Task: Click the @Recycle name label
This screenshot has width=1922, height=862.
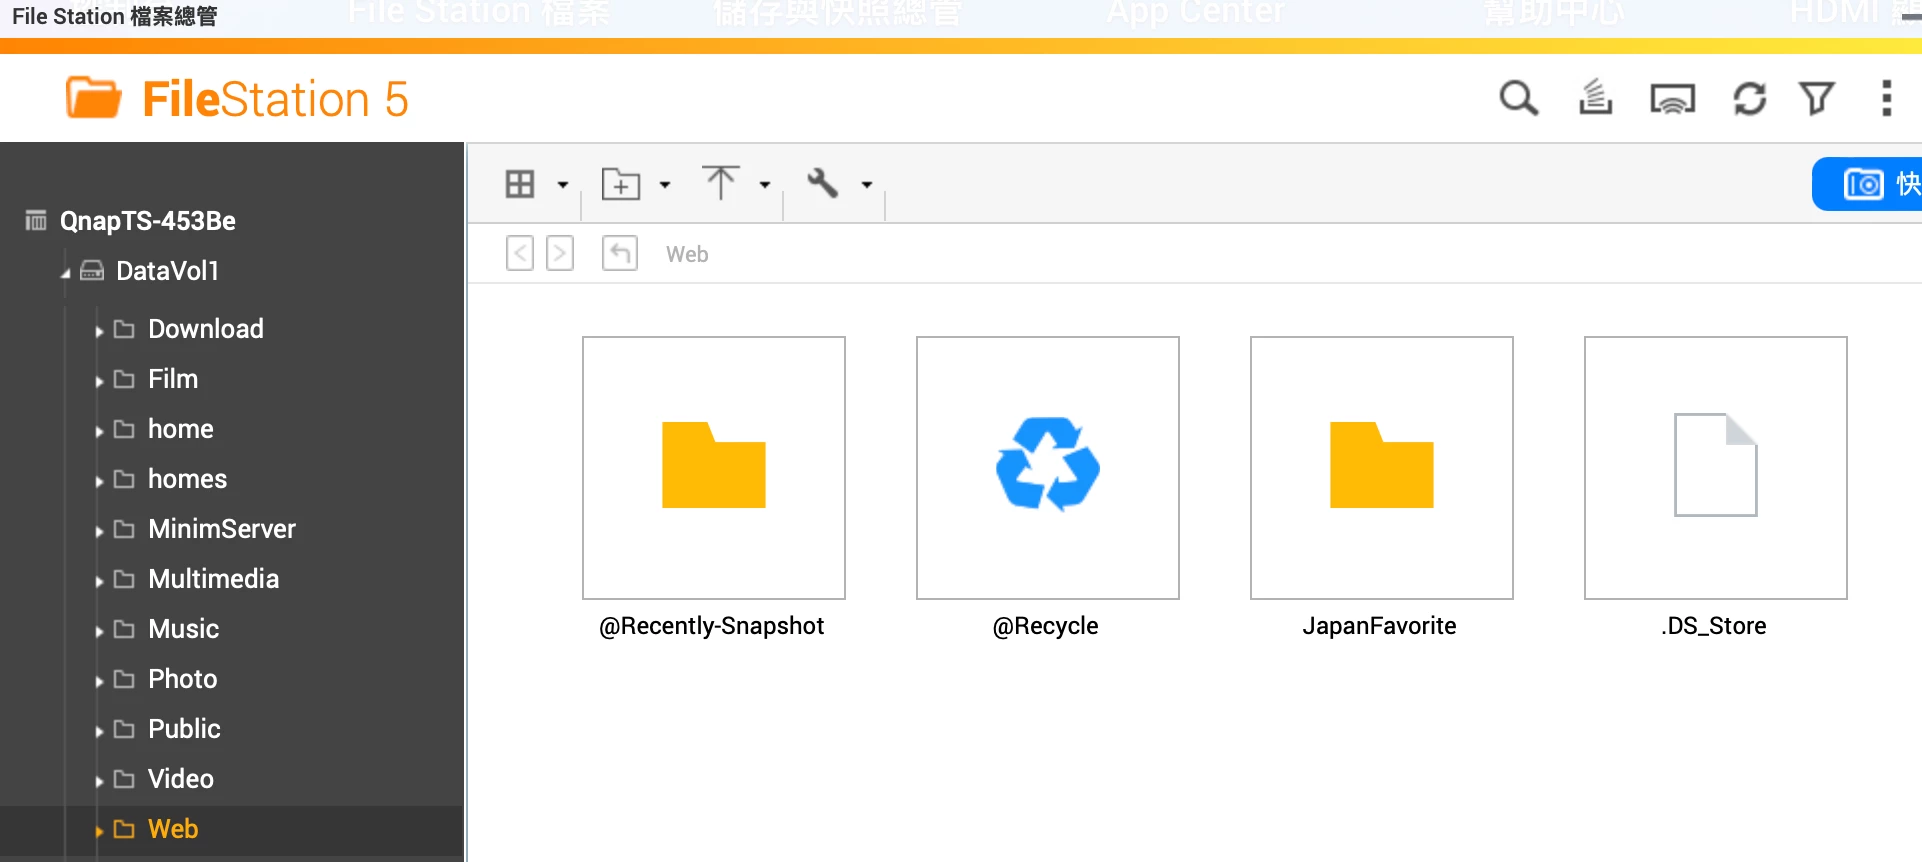Action: 1046,626
